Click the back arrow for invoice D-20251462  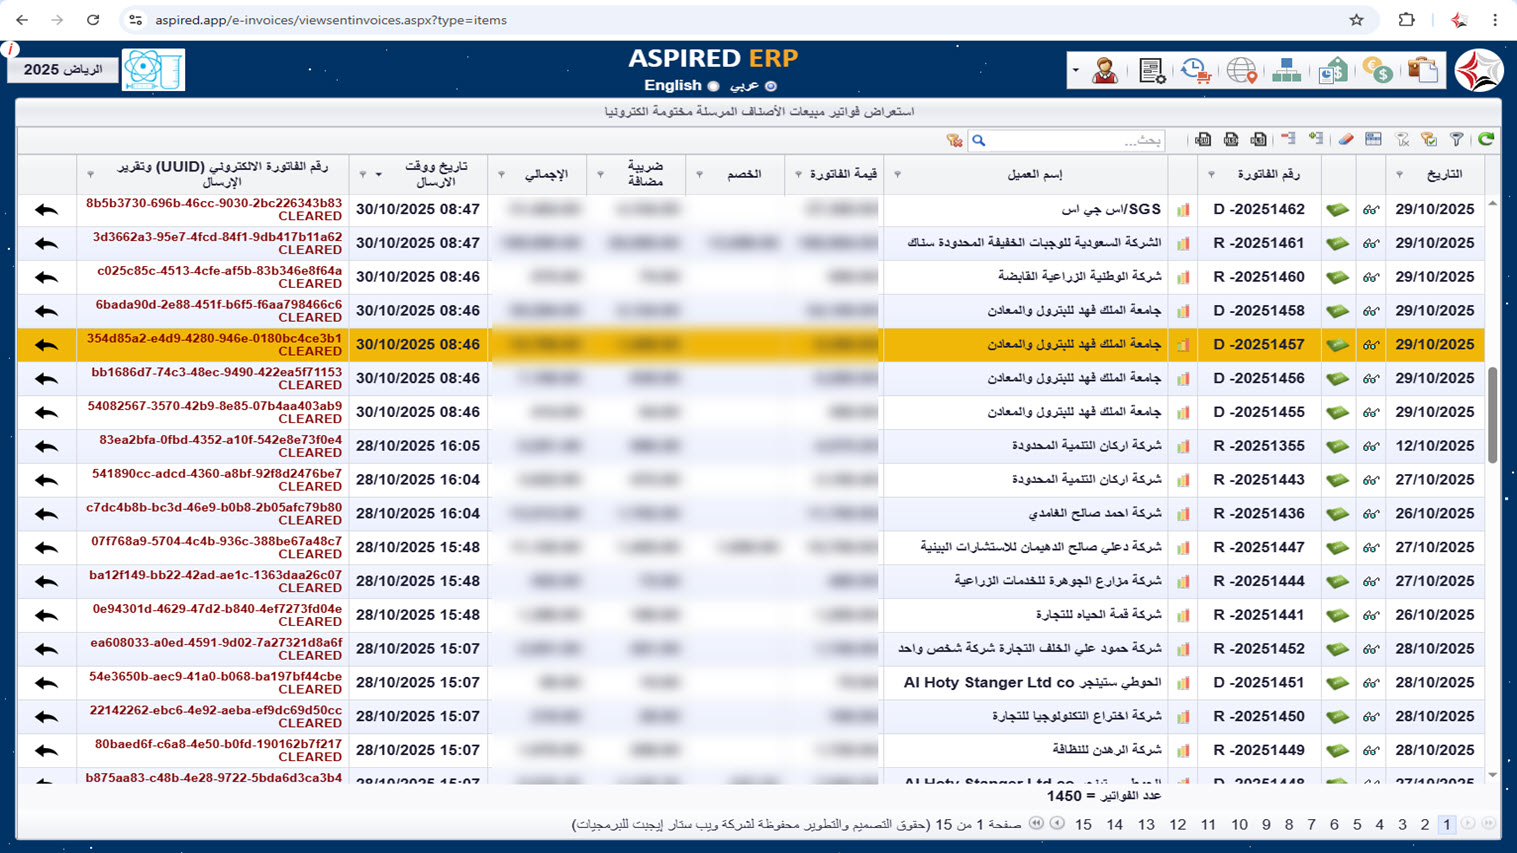(x=46, y=210)
